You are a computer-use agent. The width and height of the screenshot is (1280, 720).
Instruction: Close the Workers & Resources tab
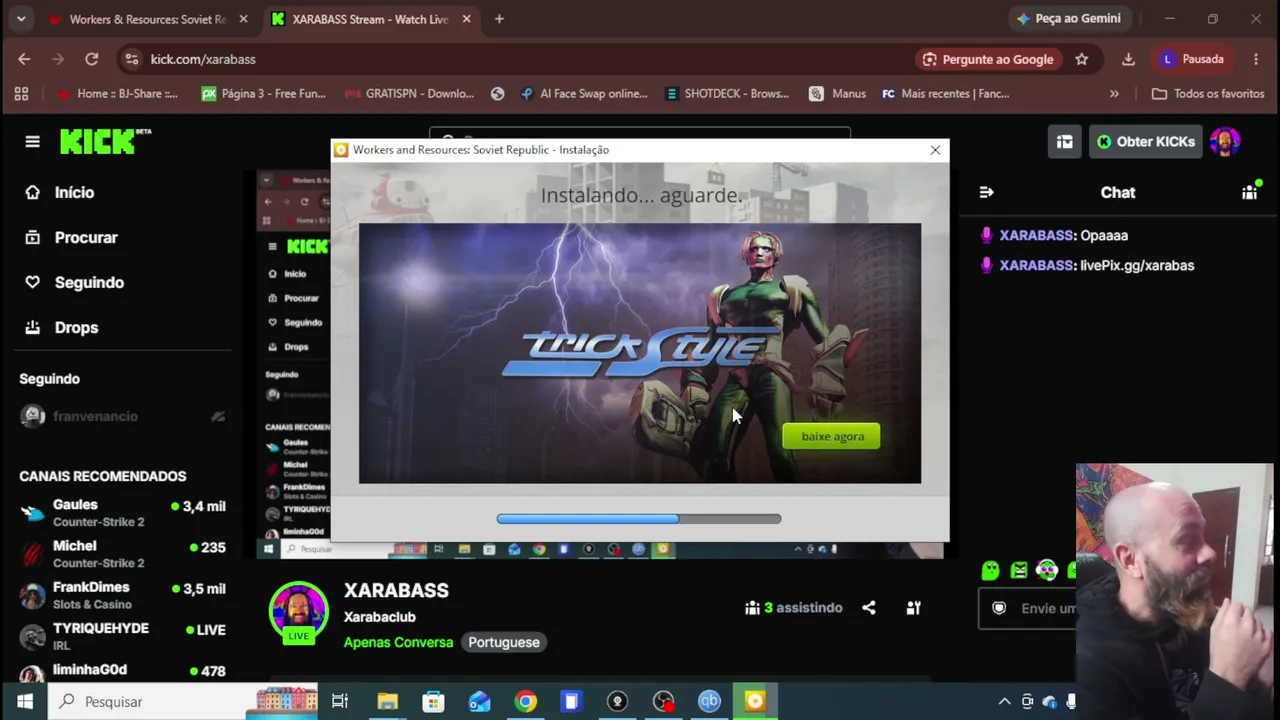[x=243, y=19]
